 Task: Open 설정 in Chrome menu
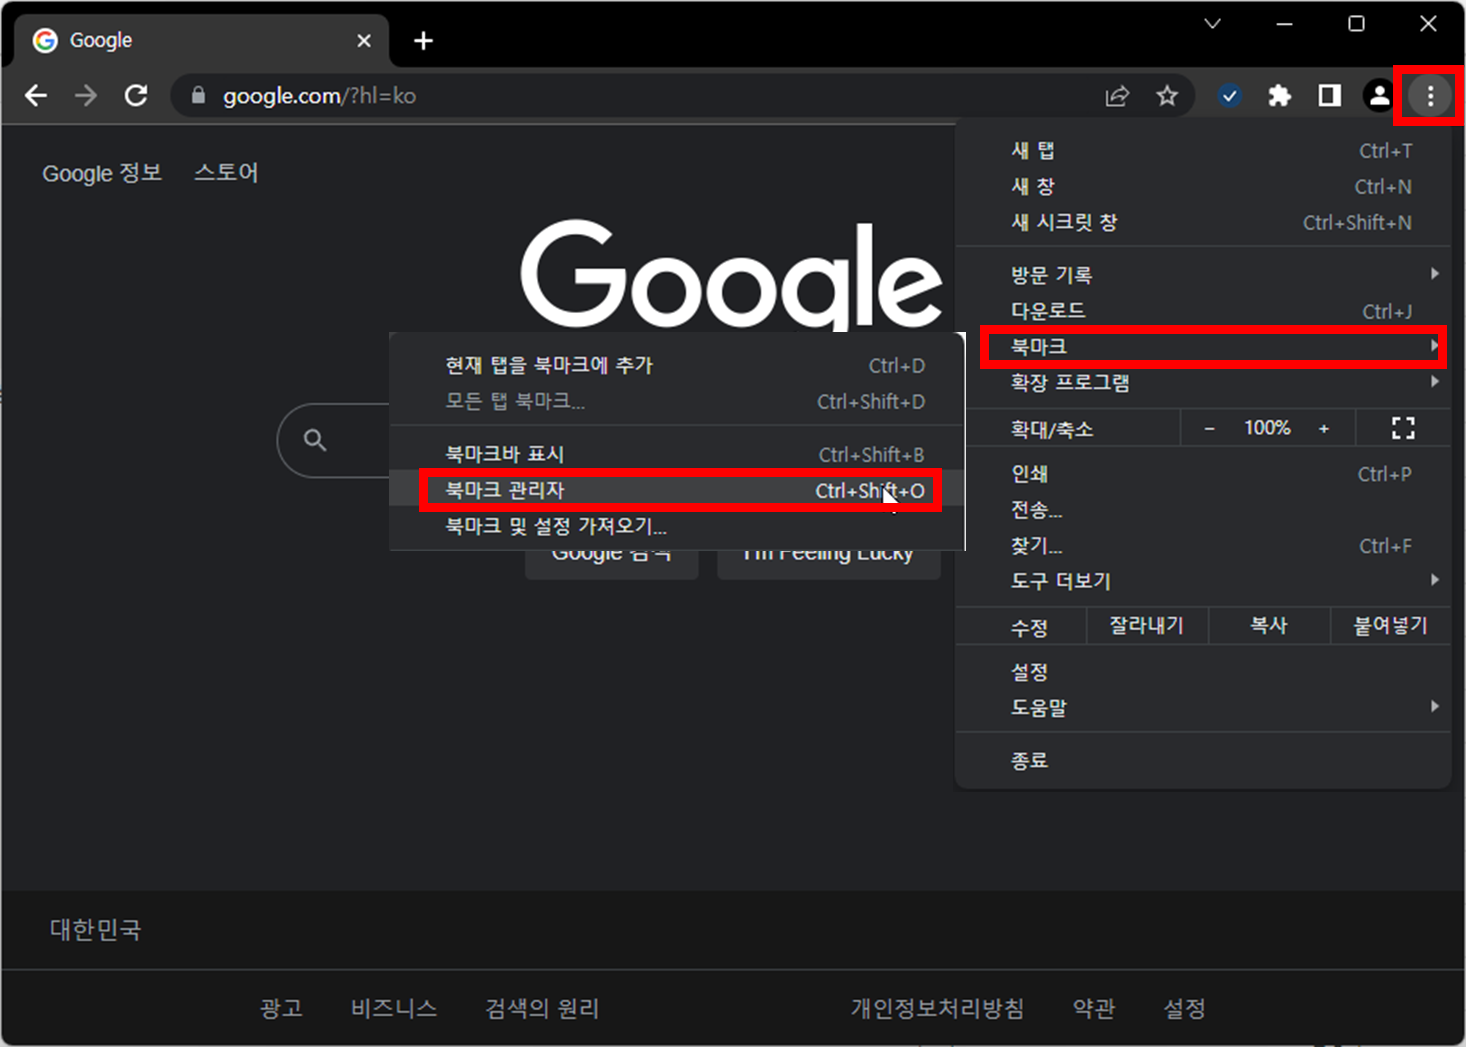[x=1204, y=672]
